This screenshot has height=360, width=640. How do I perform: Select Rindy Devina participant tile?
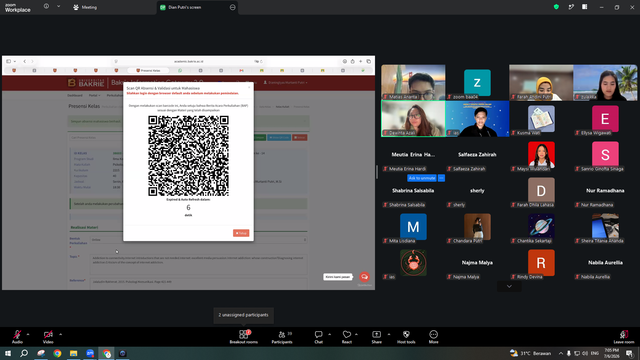point(541,262)
